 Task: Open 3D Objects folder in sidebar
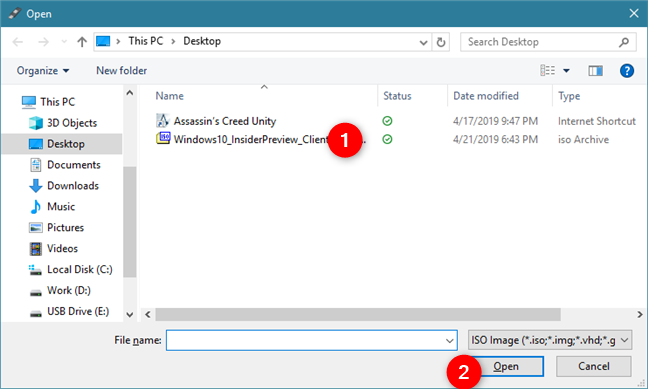[63, 123]
